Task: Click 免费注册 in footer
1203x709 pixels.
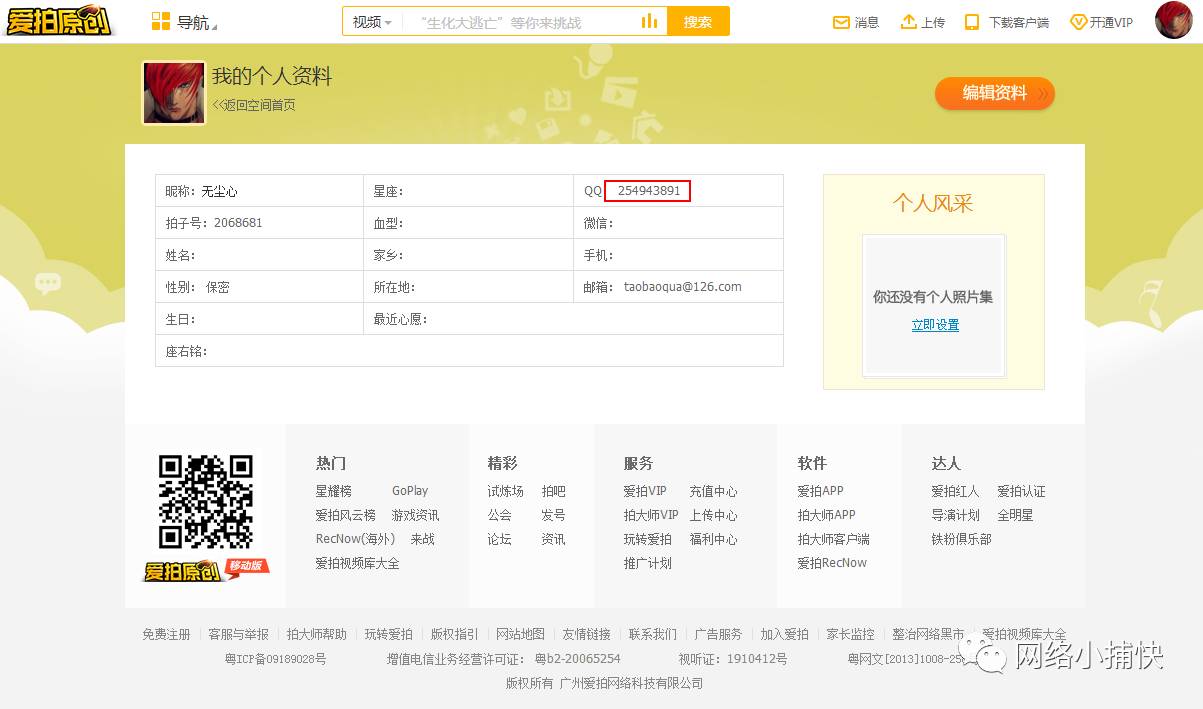Action: (x=166, y=634)
